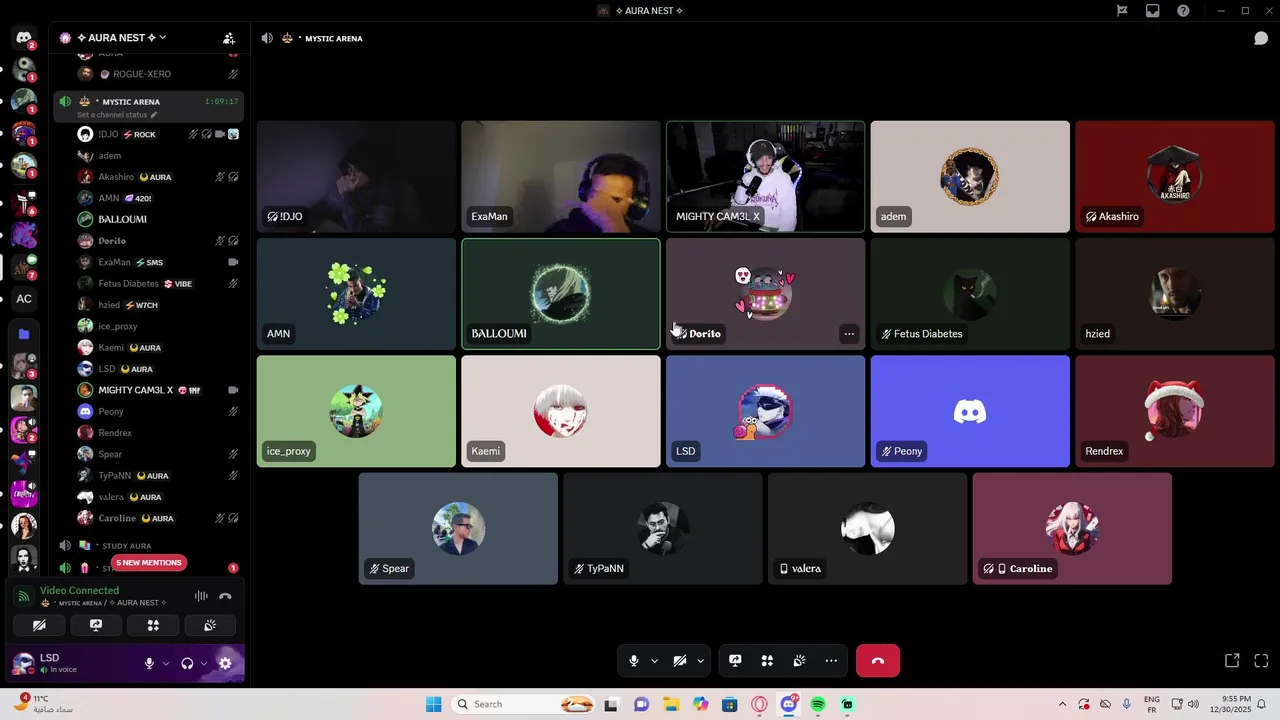The width and height of the screenshot is (1280, 720).
Task: Click the flag icon in the title bar
Action: tap(1122, 11)
